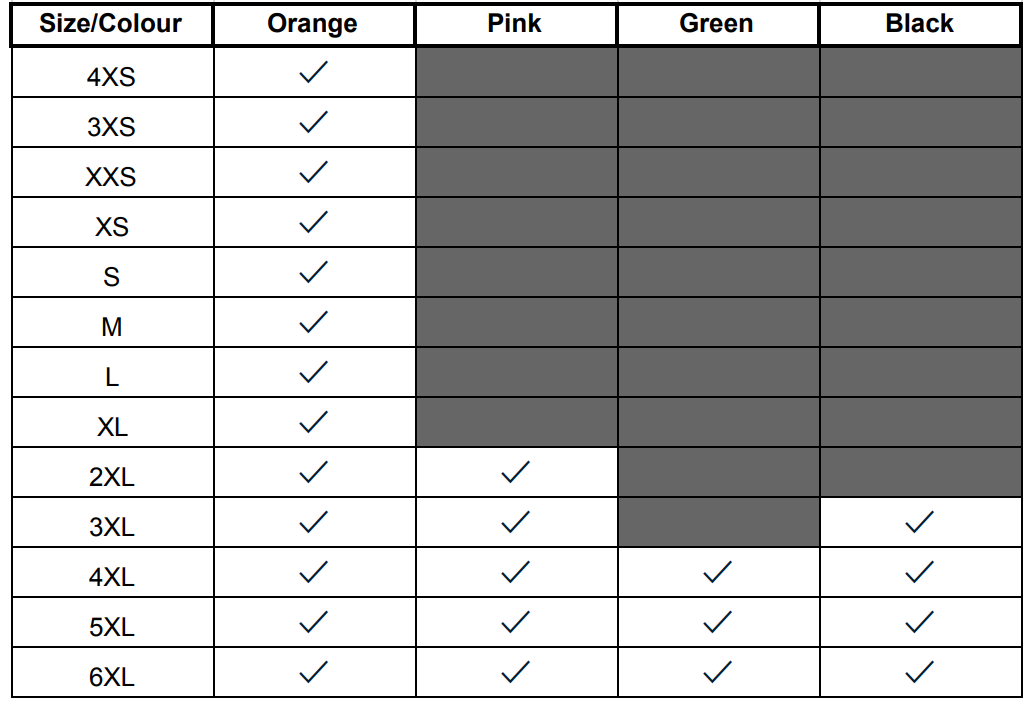Click the Pink checkmark for size 5XL
This screenshot has width=1032, height=712.
515,623
